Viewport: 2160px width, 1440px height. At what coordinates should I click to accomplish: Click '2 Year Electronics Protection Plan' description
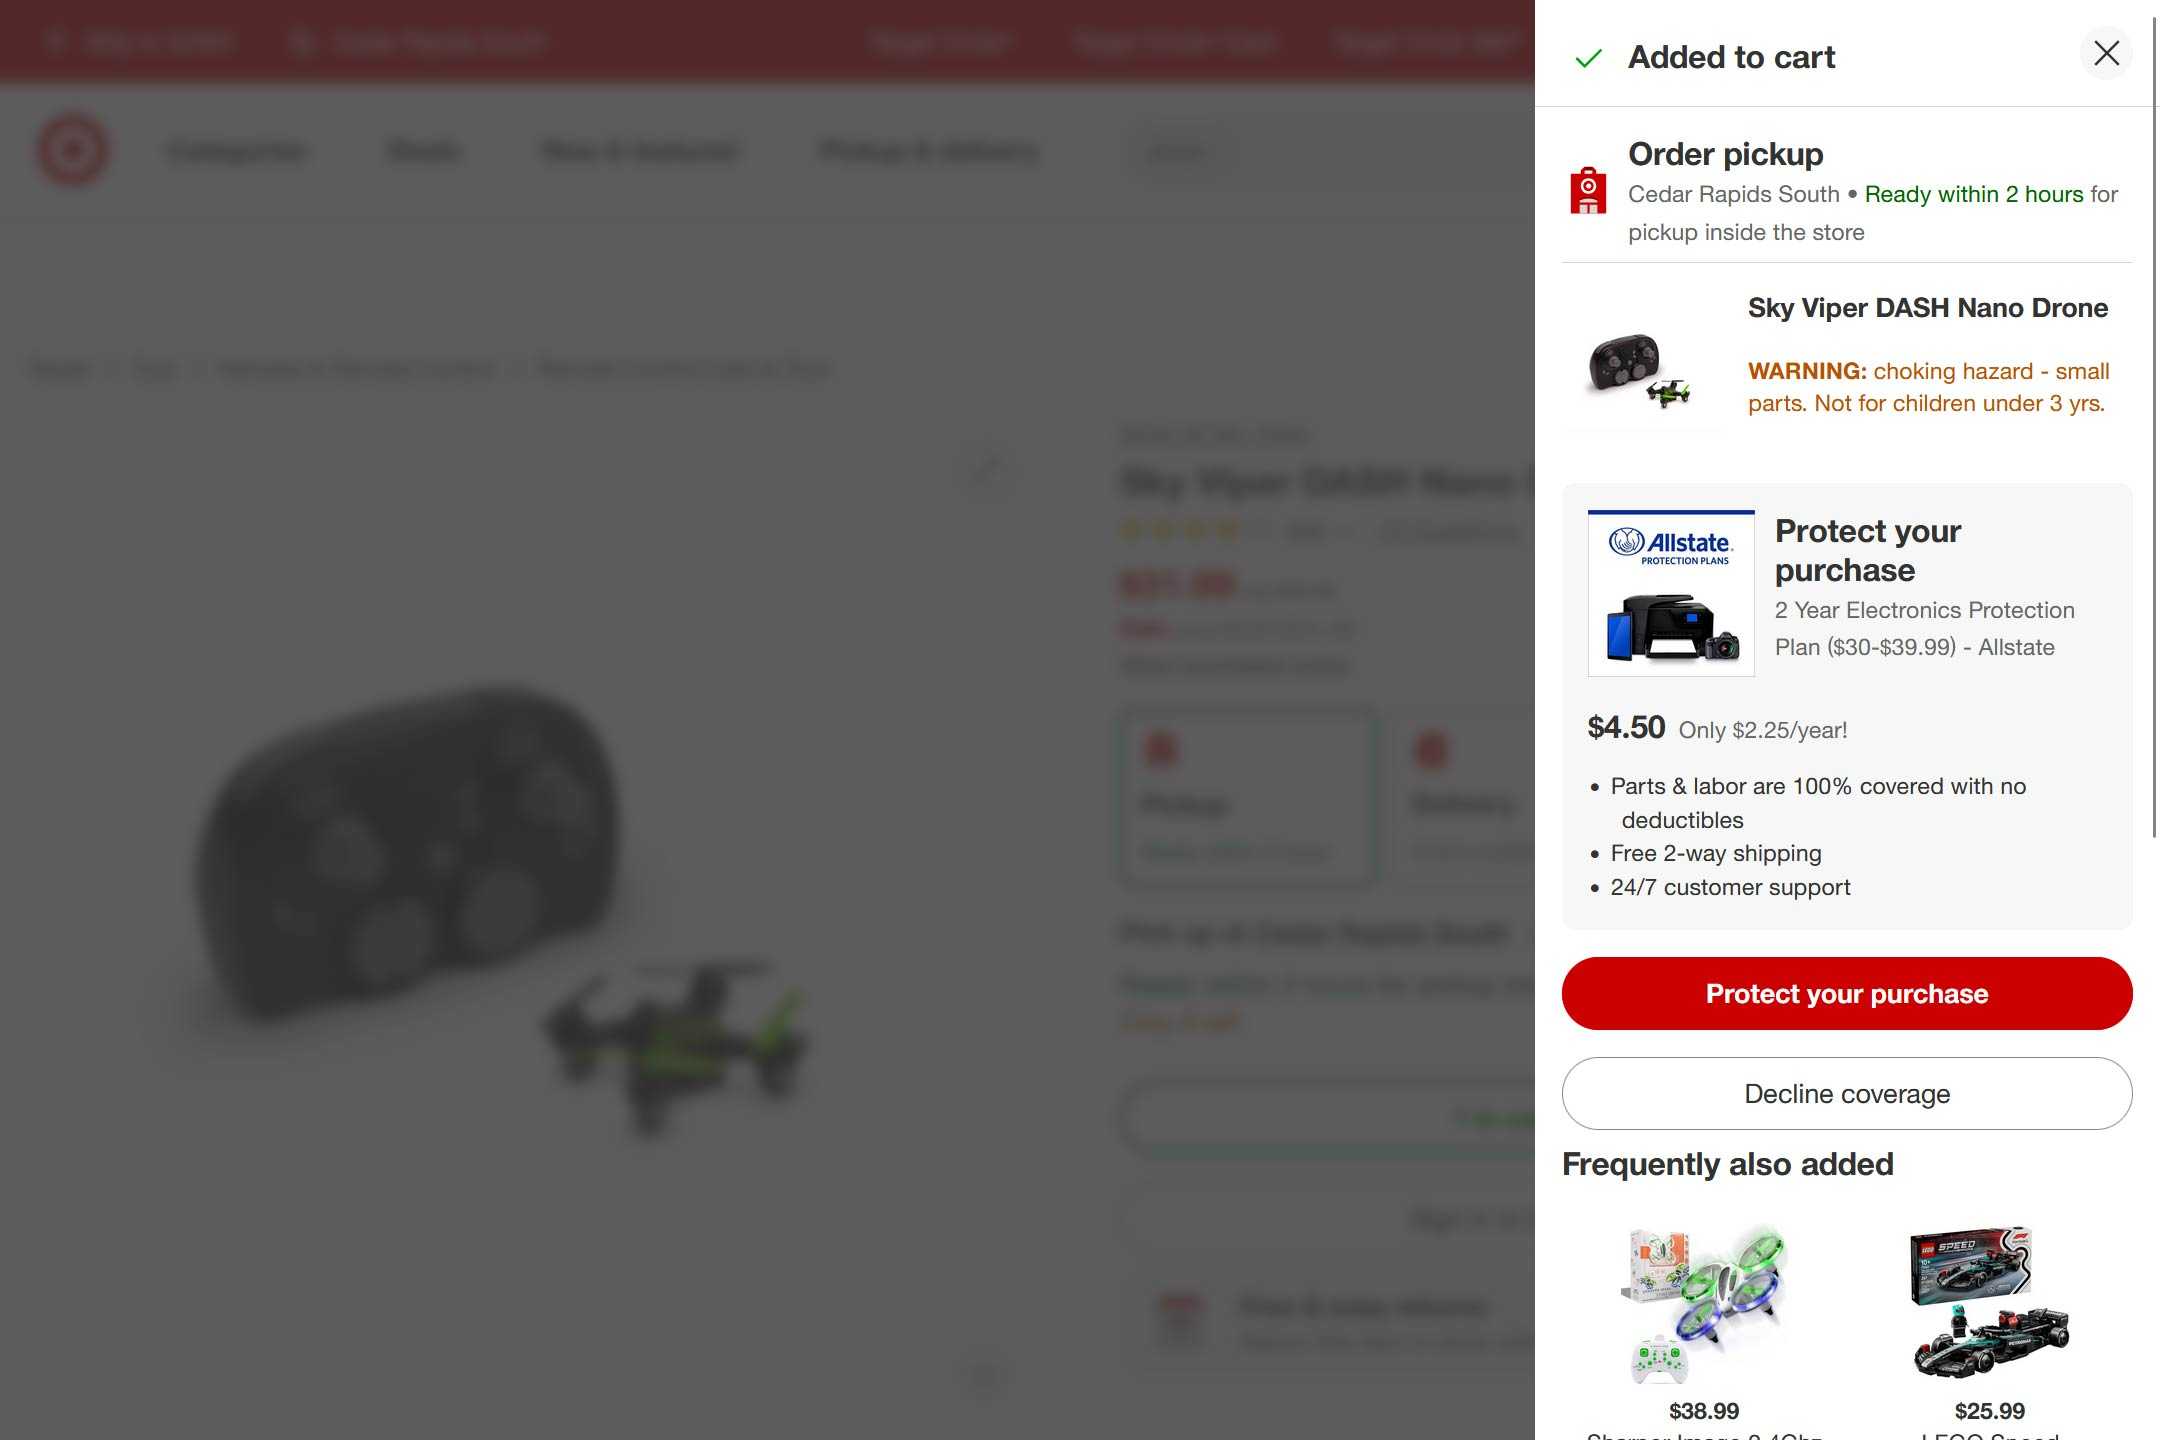pyautogui.click(x=1924, y=628)
